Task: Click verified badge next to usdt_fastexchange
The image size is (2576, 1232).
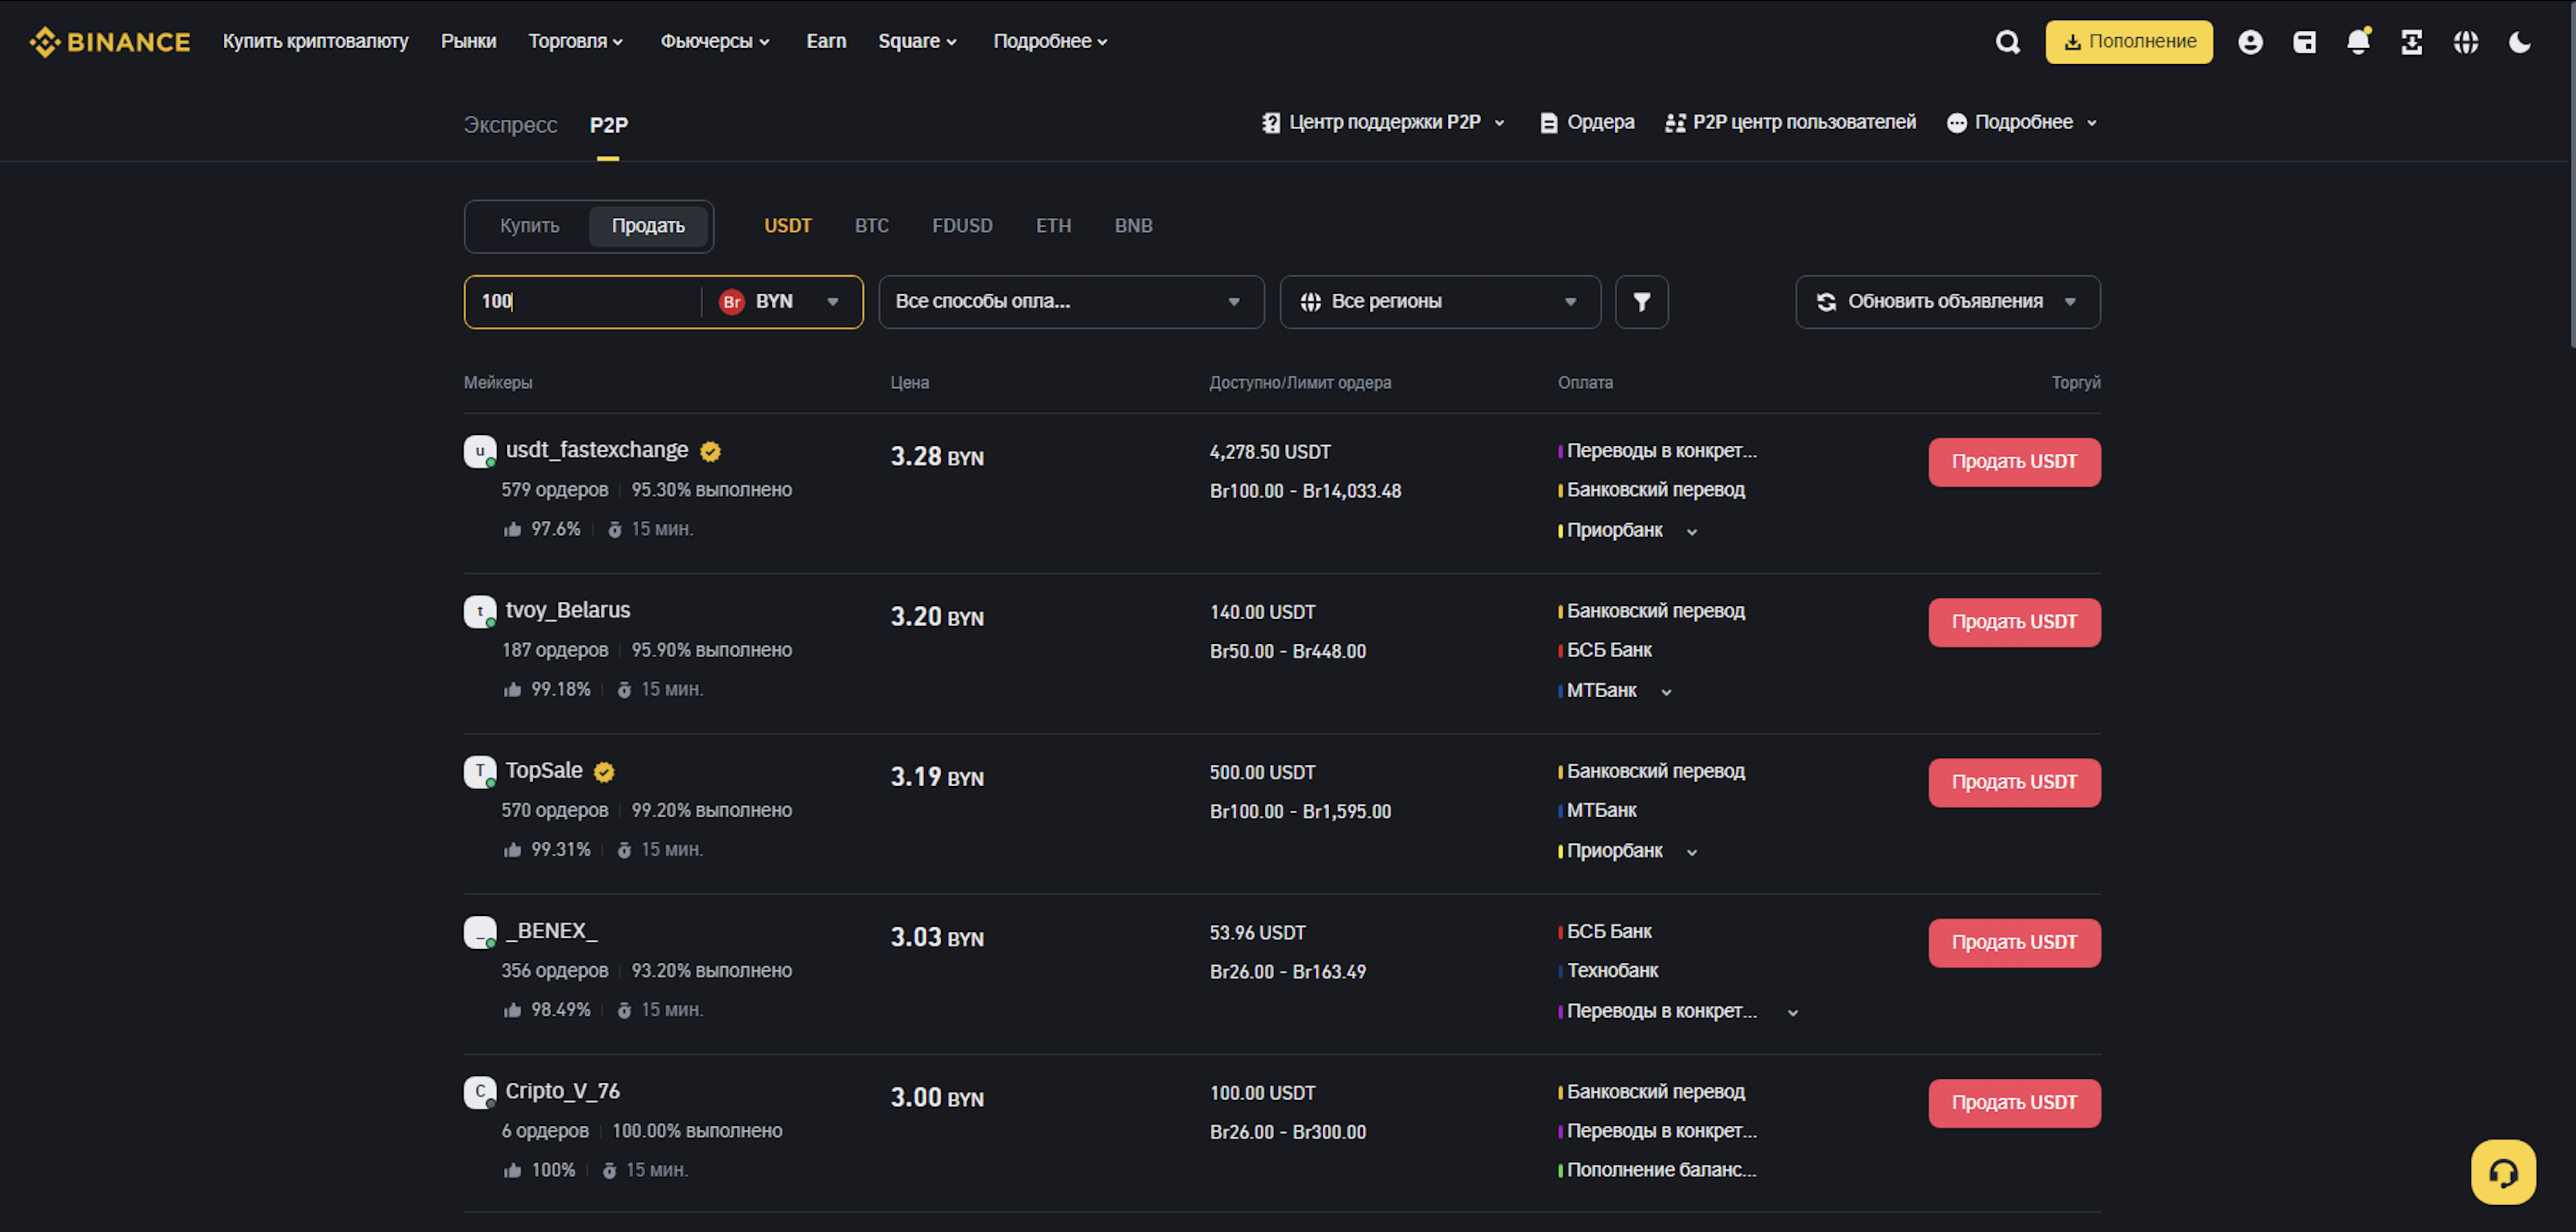Action: (x=710, y=452)
